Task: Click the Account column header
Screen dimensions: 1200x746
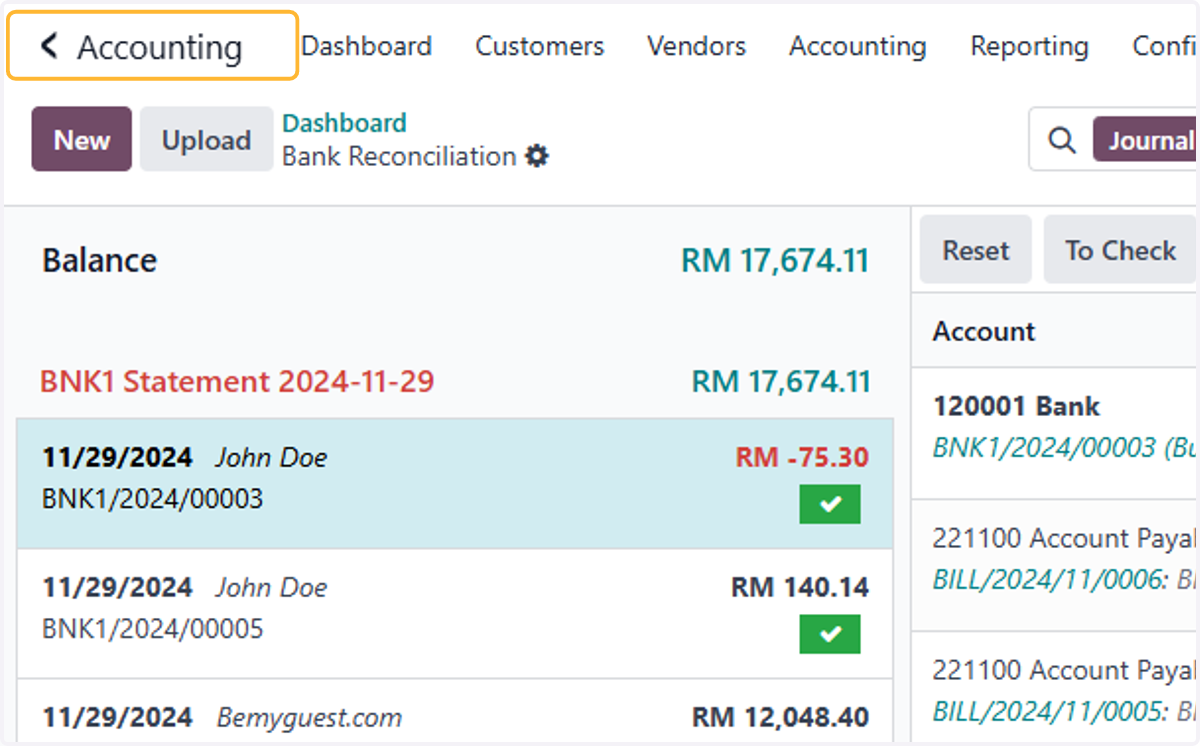Action: 984,331
